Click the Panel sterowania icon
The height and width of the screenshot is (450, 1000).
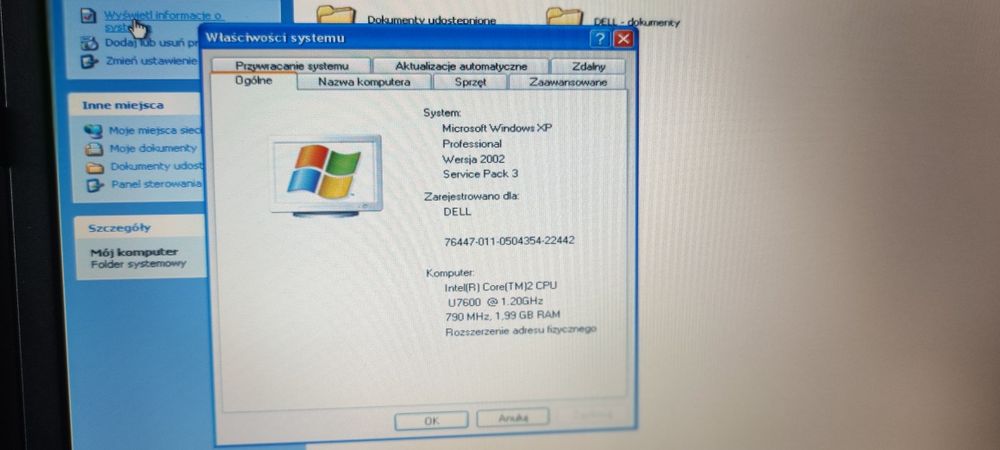click(94, 185)
